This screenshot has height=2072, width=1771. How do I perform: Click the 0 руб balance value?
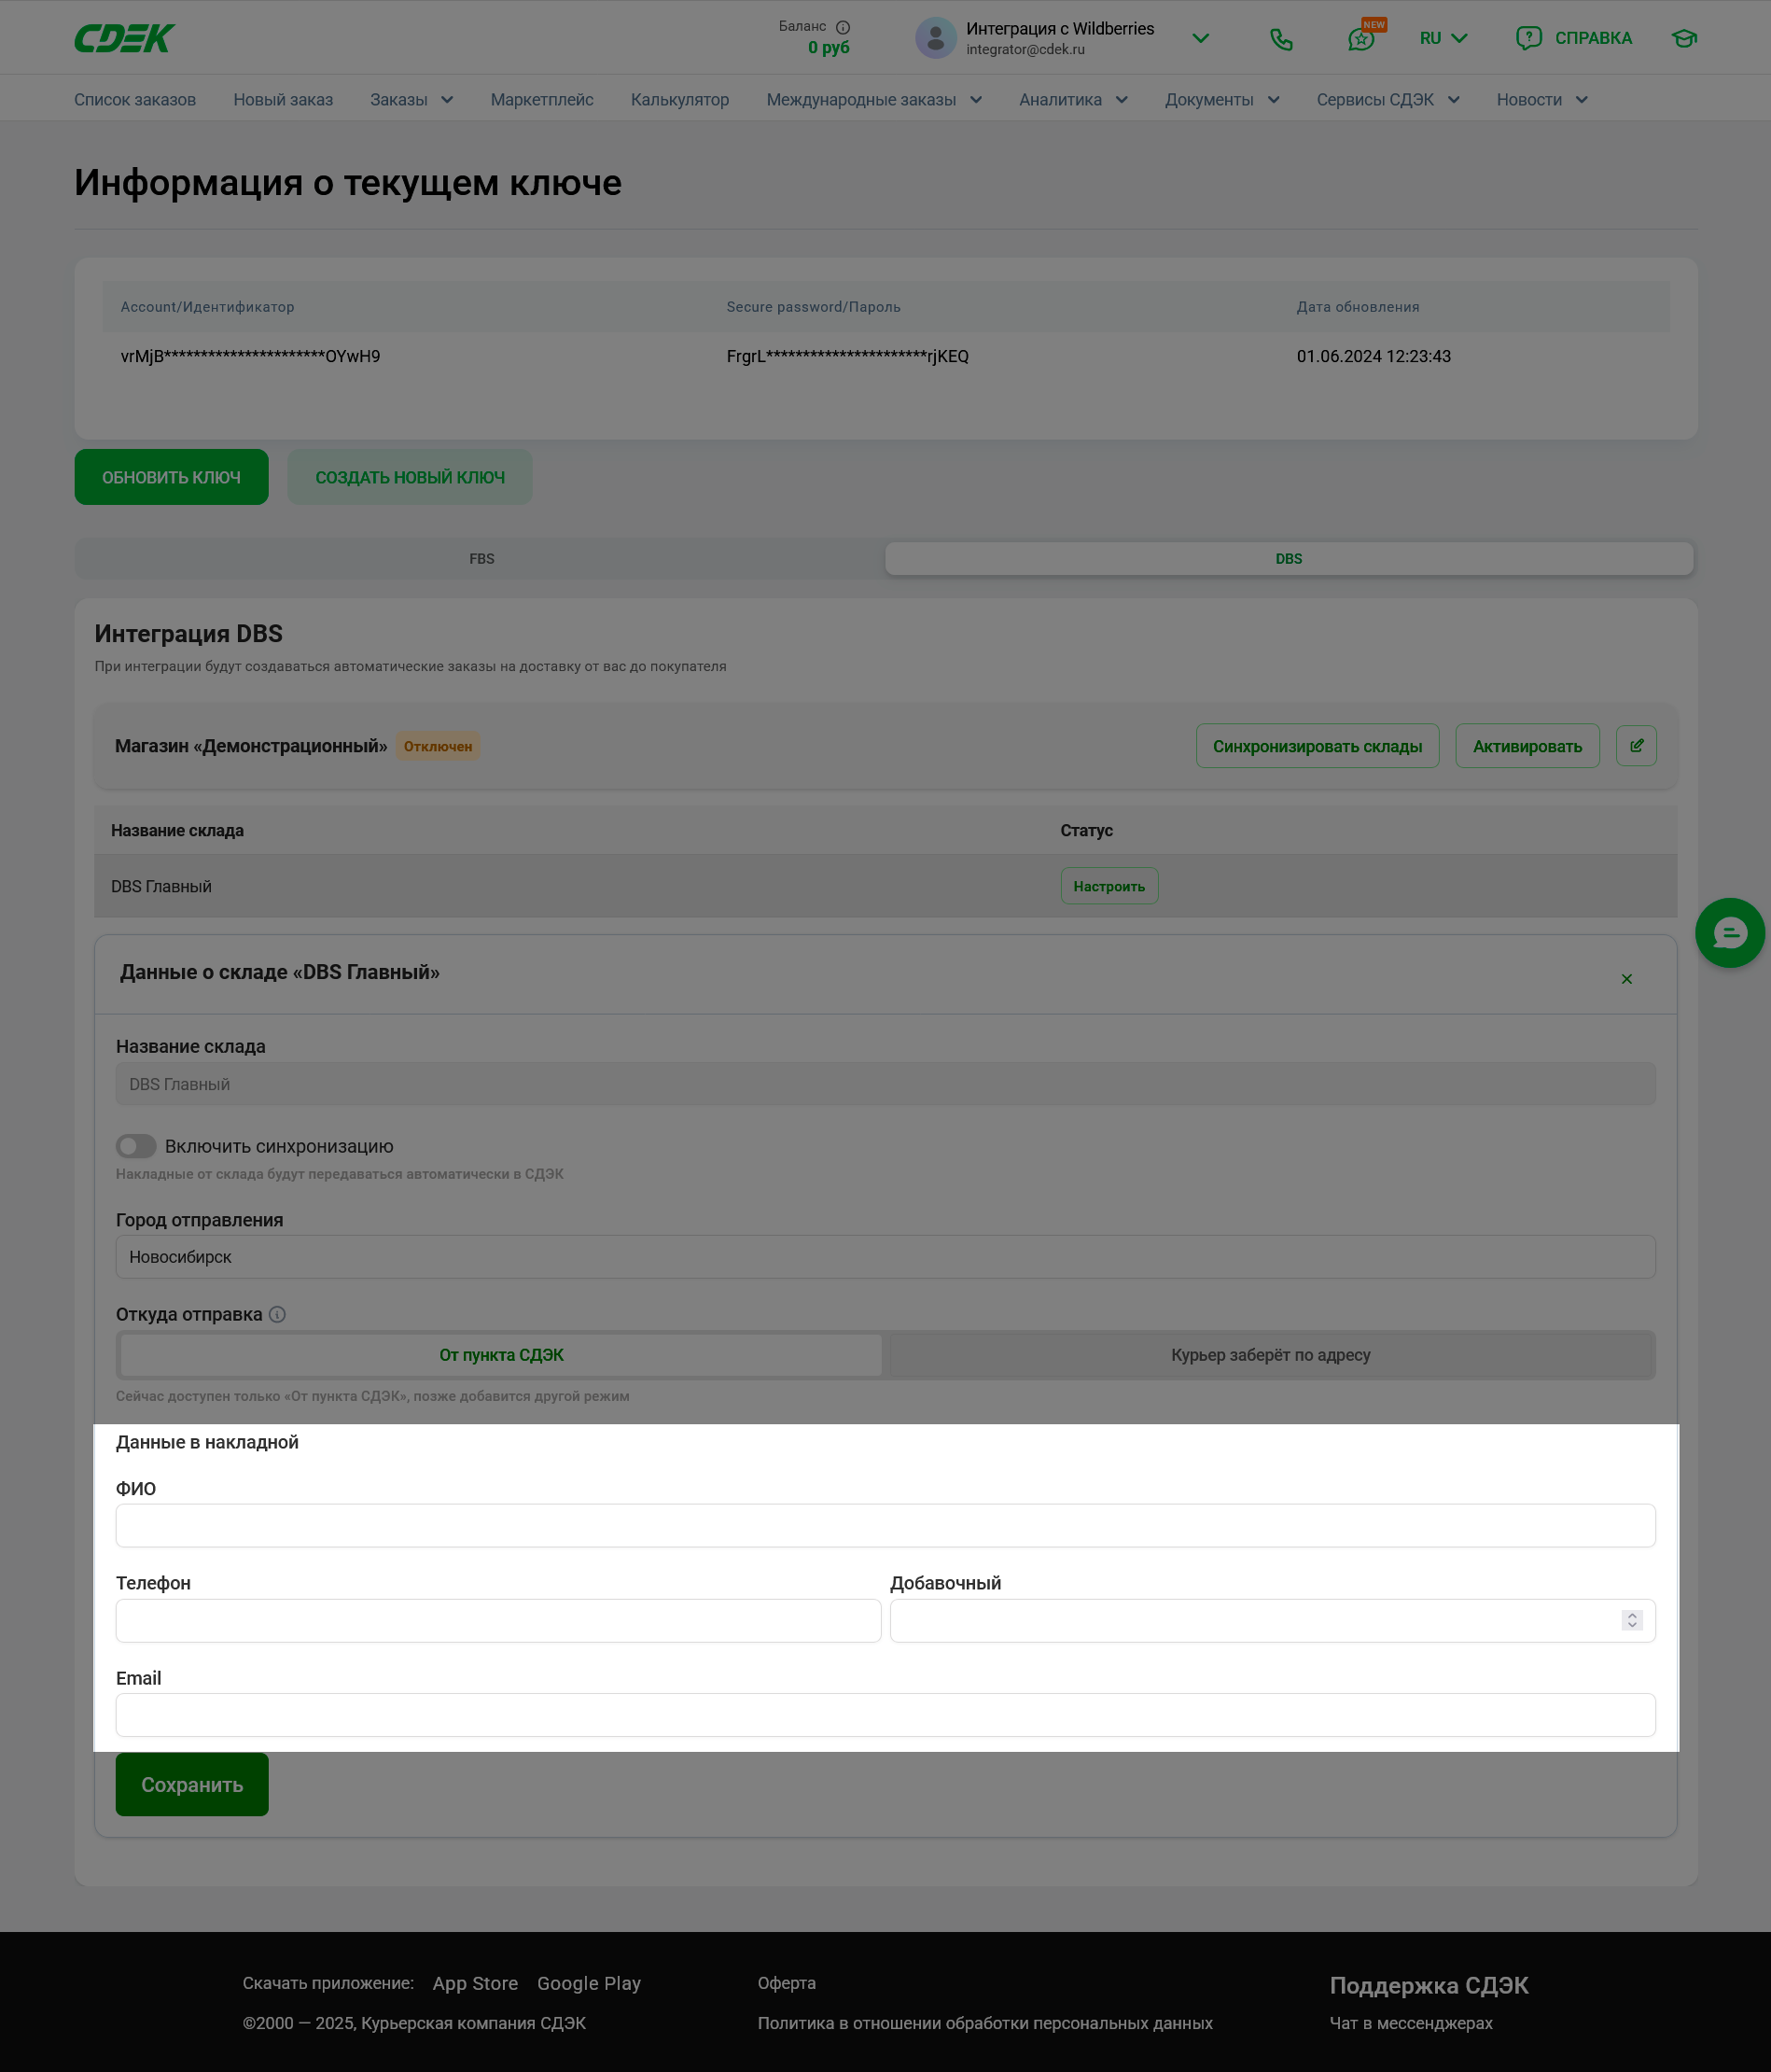(828, 47)
